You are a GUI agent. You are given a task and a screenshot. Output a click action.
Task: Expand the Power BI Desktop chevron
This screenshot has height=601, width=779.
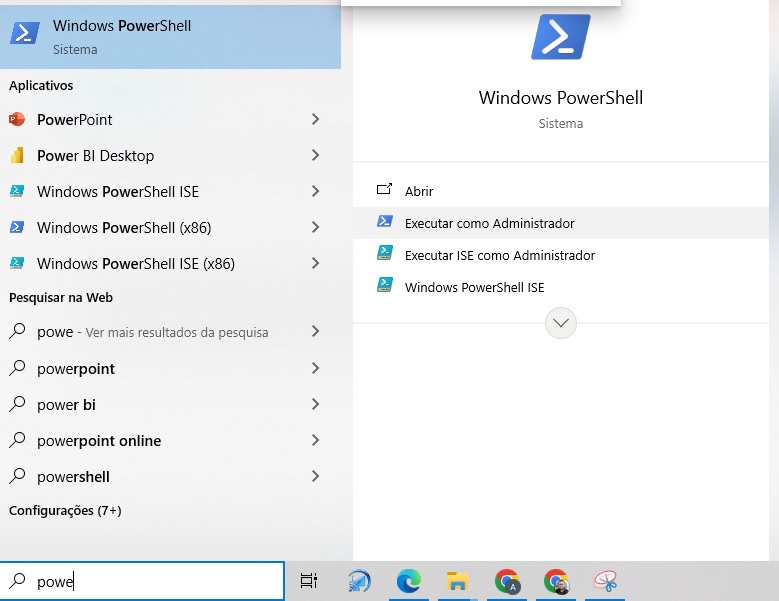click(315, 155)
